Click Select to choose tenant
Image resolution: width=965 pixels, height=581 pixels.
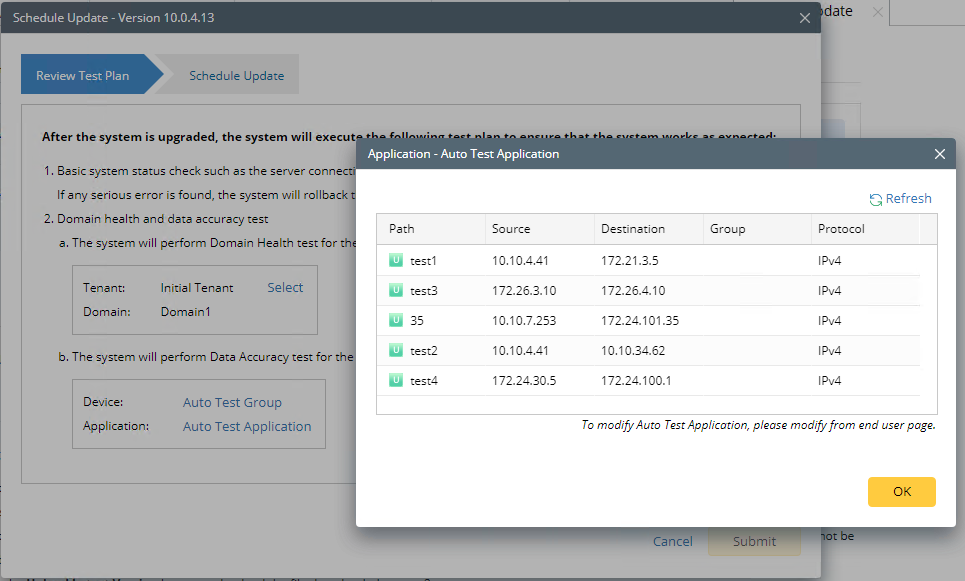click(285, 287)
